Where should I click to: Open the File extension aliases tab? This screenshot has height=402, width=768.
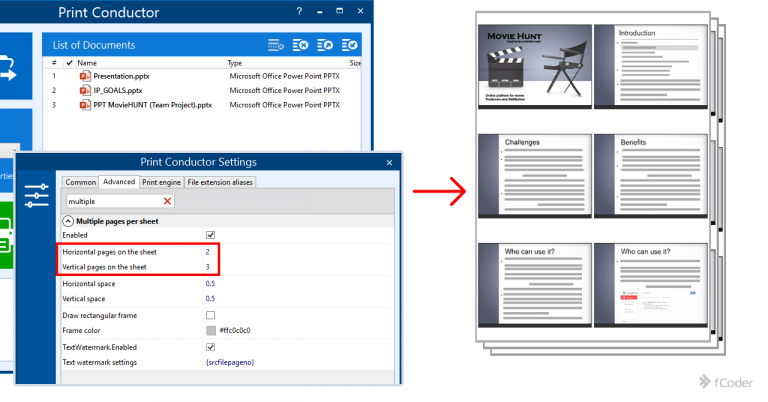[220, 182]
